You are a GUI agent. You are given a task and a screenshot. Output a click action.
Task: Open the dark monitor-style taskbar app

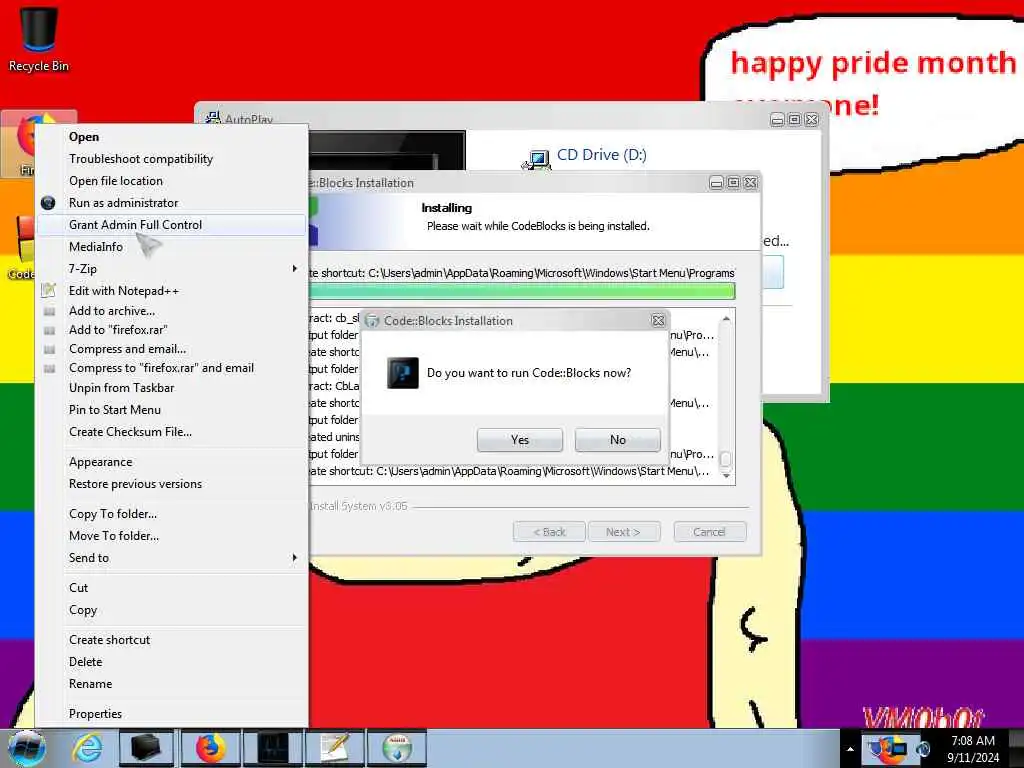click(x=273, y=748)
